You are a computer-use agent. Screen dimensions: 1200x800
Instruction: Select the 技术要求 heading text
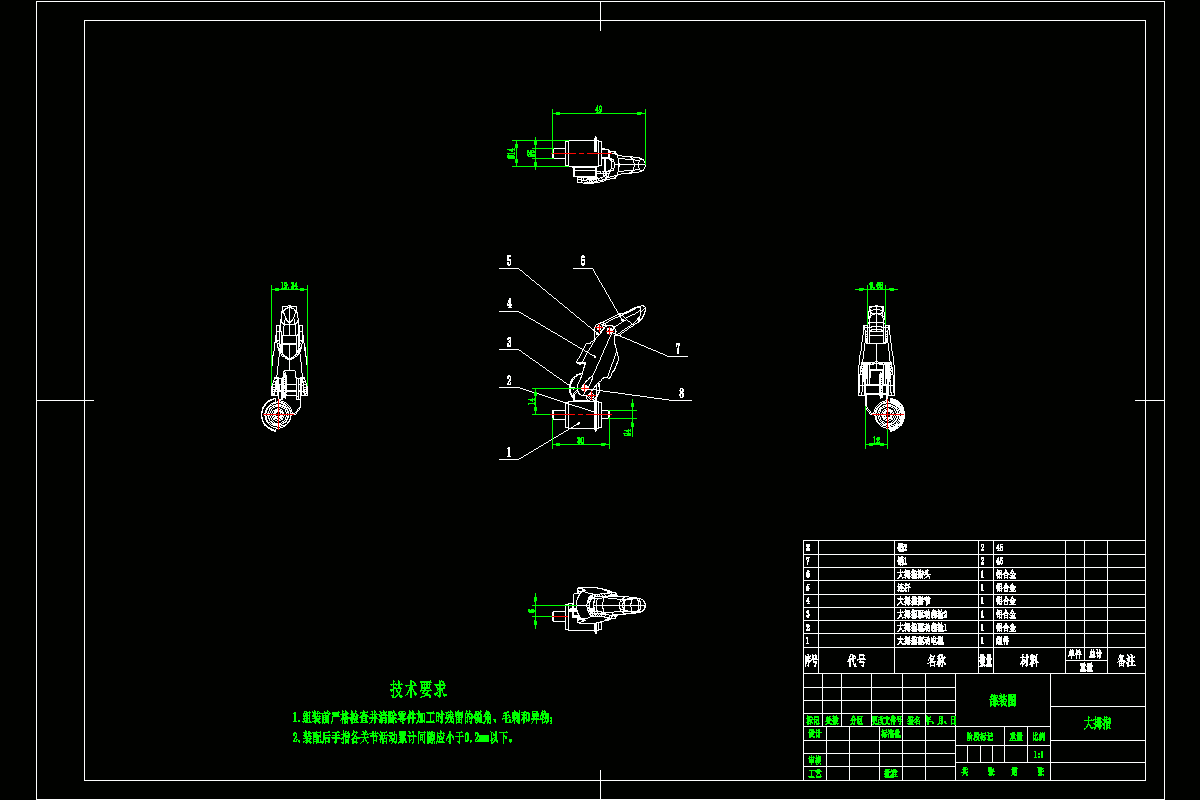(x=419, y=689)
